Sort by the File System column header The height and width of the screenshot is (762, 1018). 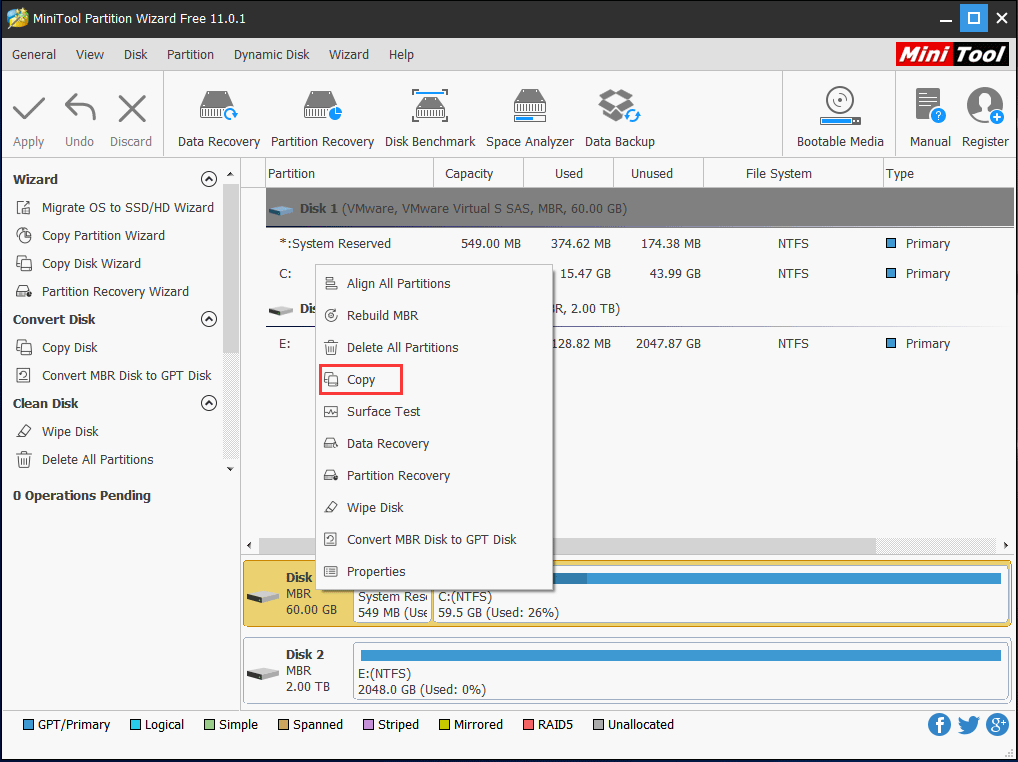tap(793, 173)
